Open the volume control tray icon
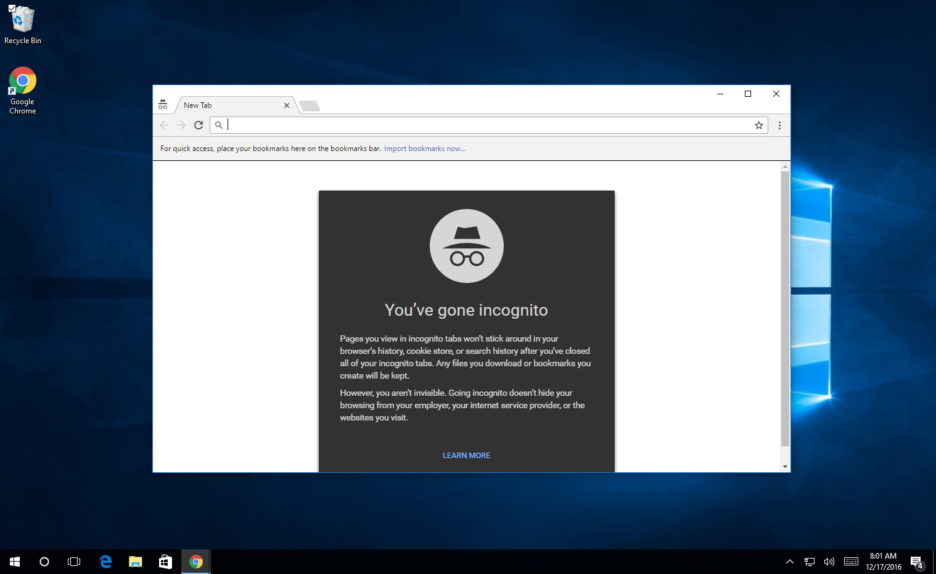Image resolution: width=936 pixels, height=574 pixels. [829, 561]
